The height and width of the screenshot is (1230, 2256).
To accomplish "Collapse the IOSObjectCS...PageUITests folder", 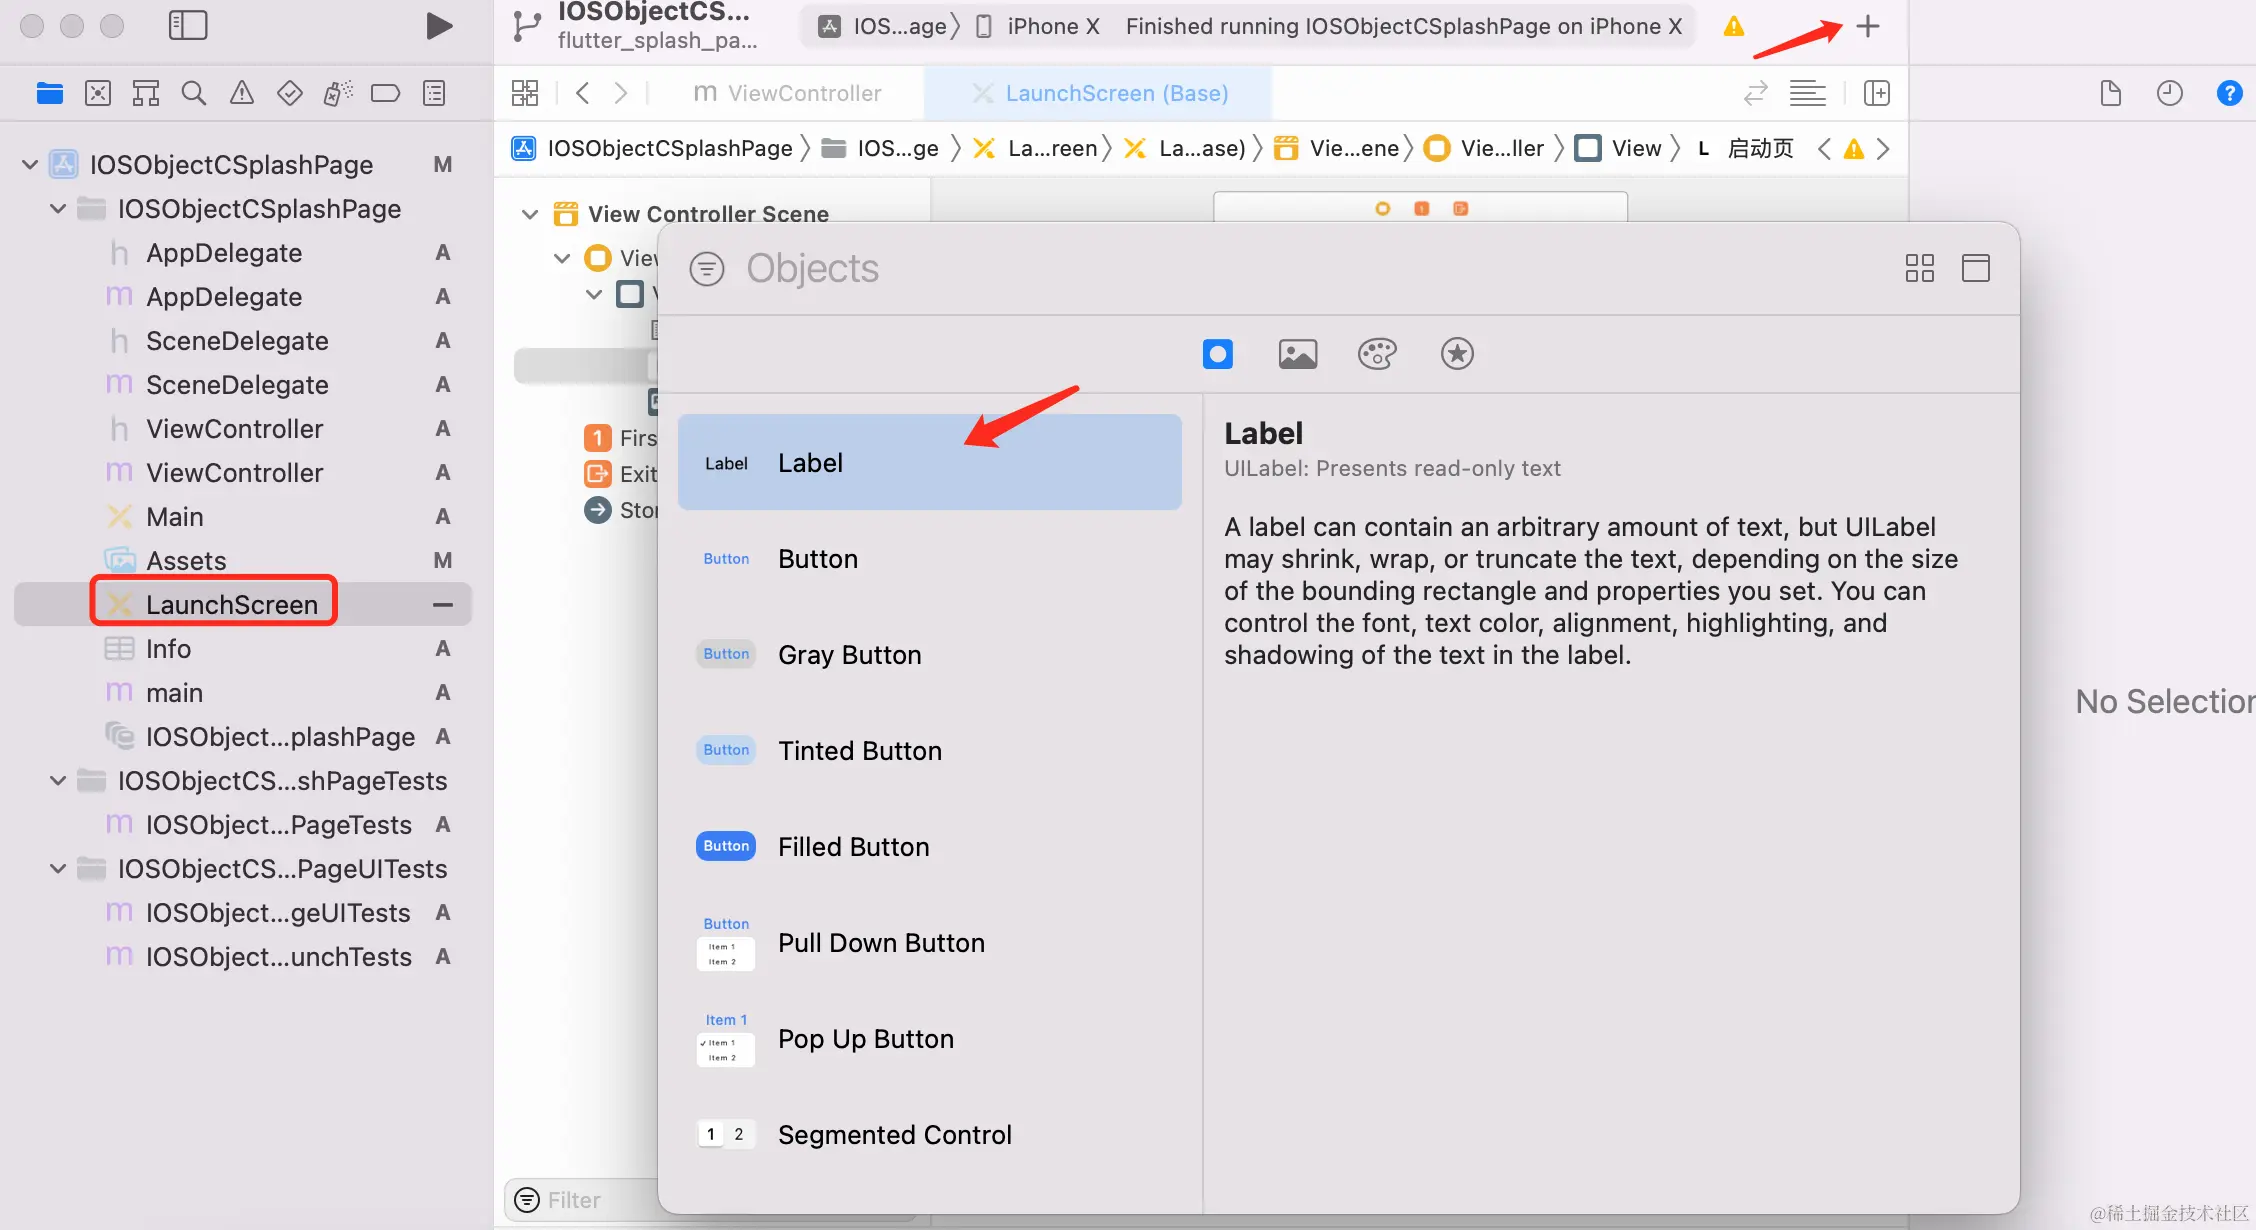I will [58, 869].
